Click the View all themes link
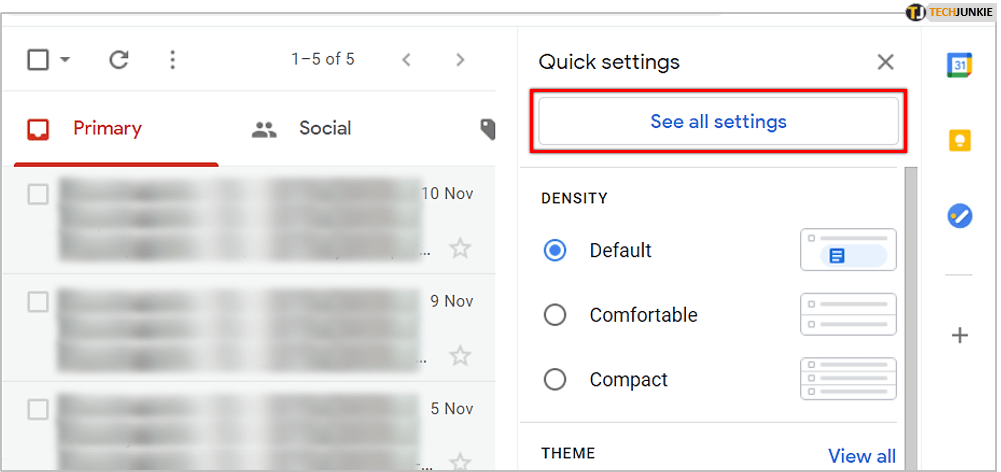This screenshot has width=1001, height=472. [x=862, y=456]
